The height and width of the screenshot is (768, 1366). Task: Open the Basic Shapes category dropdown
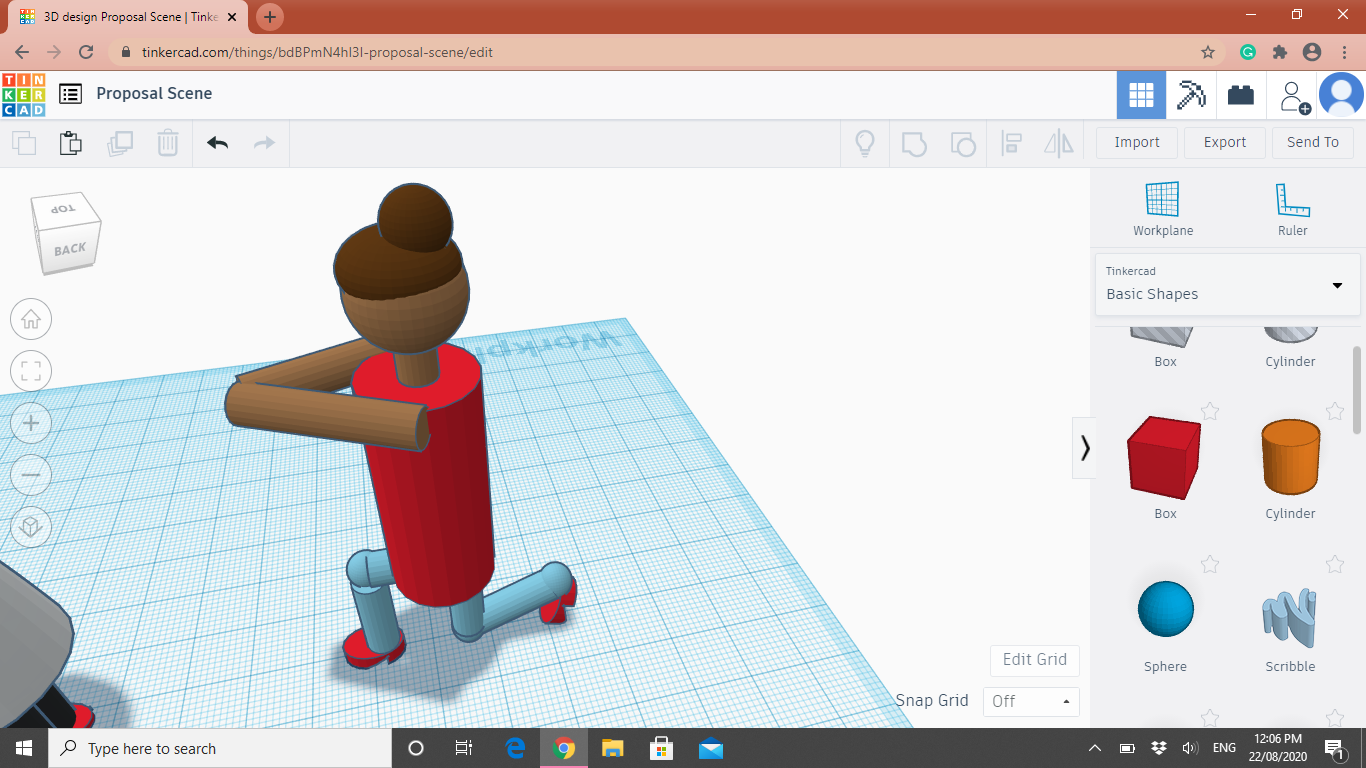tap(1228, 284)
